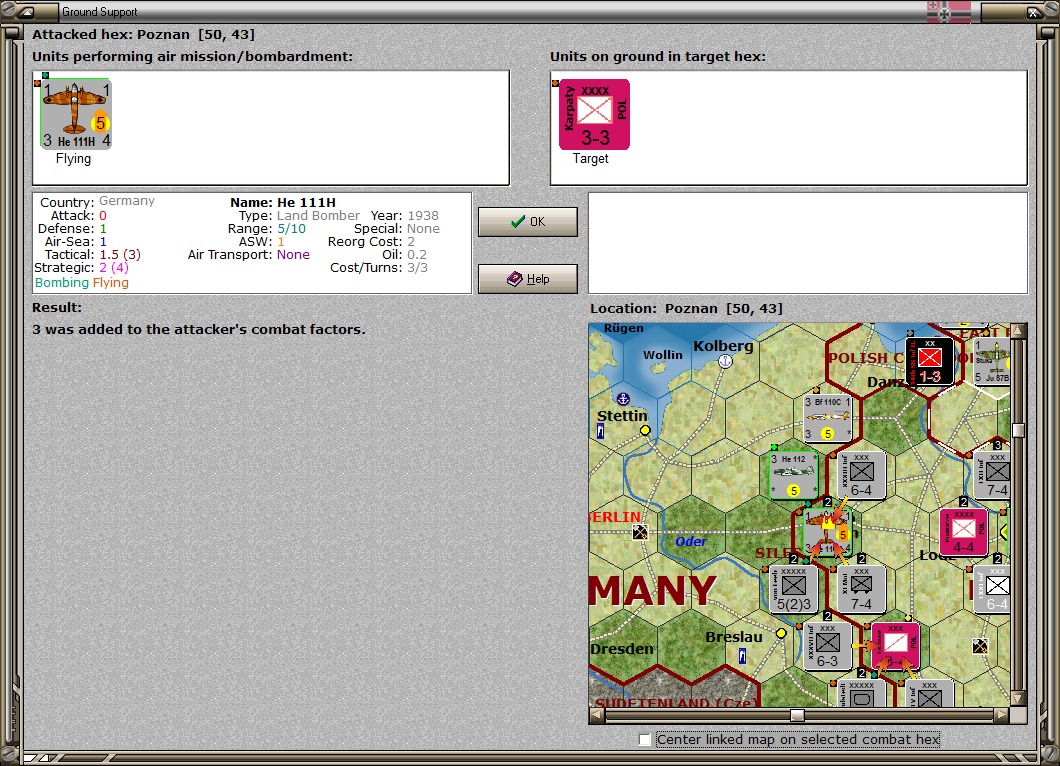
Task: Click the German flag icon in title bar
Action: (948, 11)
